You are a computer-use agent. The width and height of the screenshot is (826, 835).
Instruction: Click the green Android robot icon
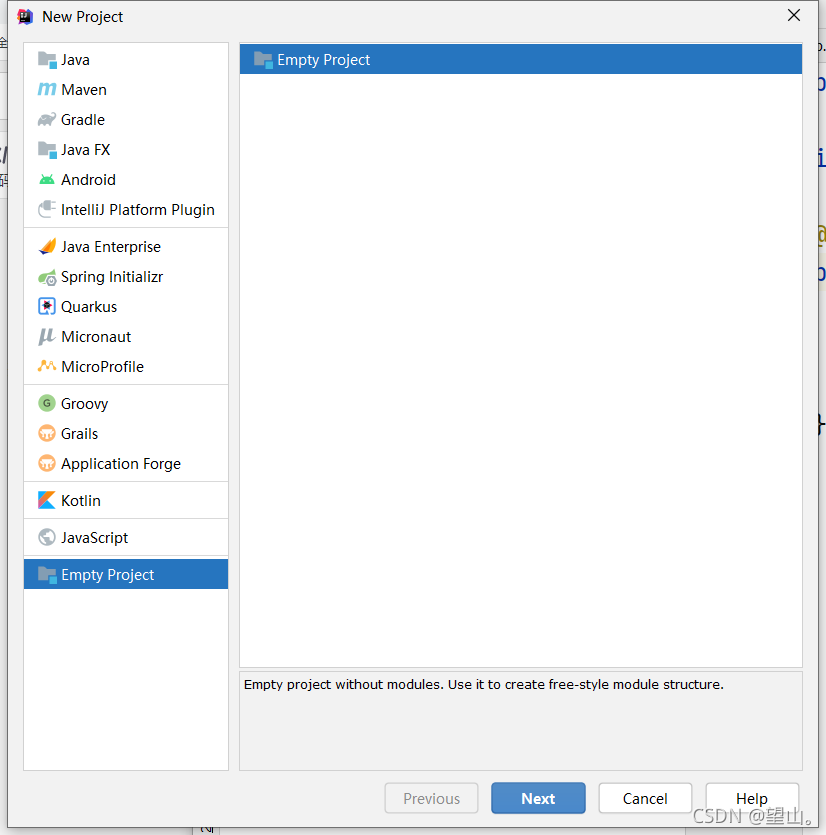click(x=47, y=180)
